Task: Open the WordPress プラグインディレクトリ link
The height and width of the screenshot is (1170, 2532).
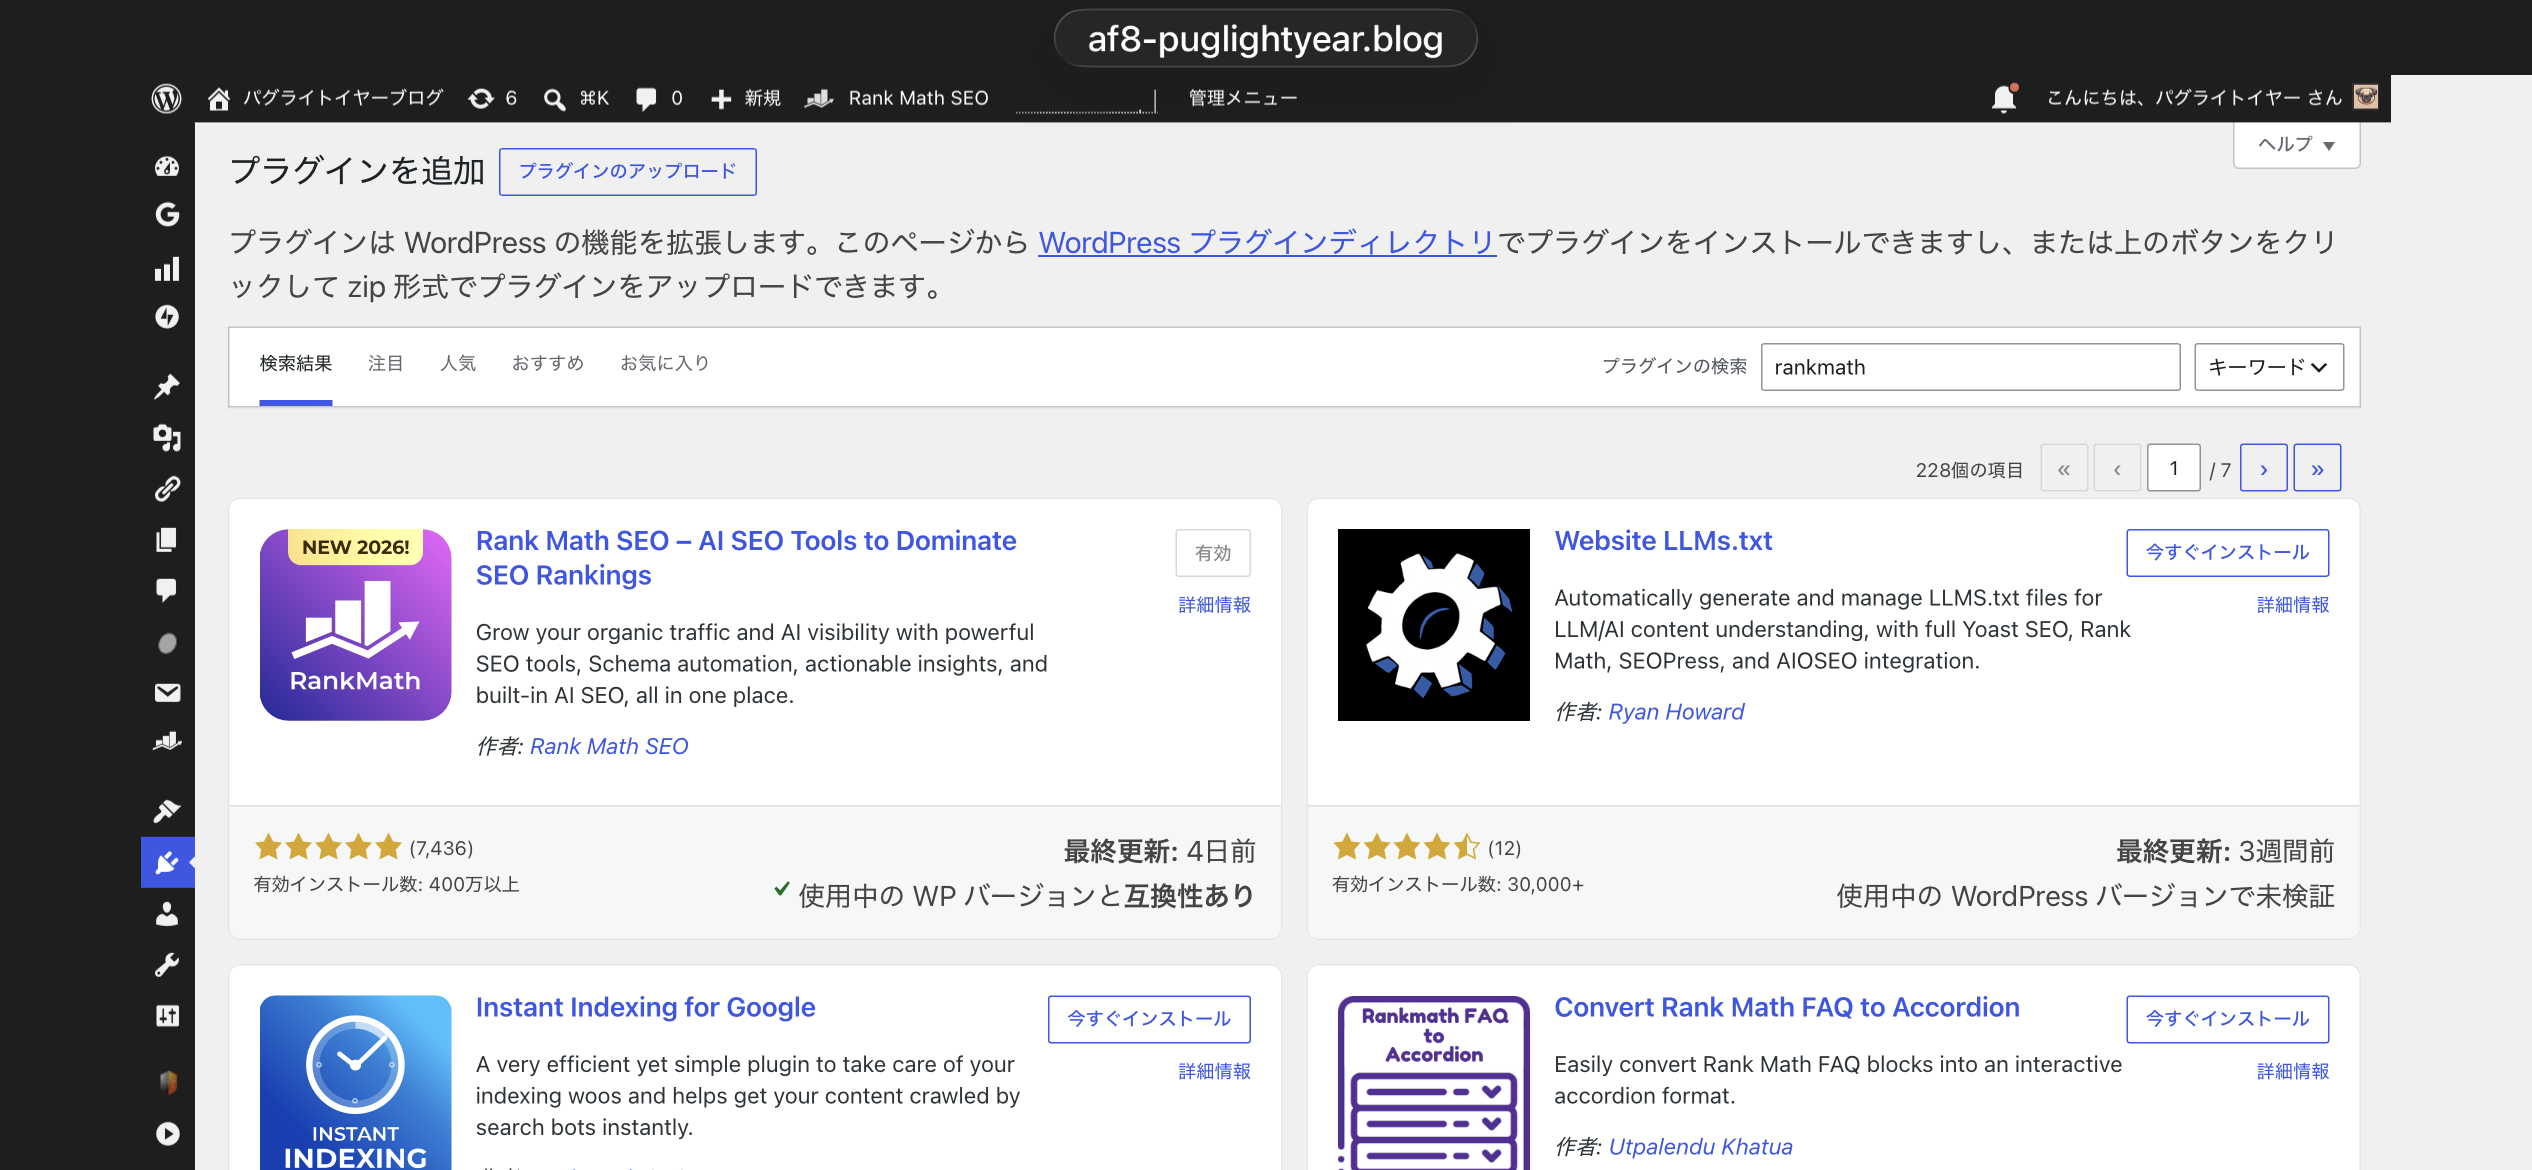Action: 1267,242
